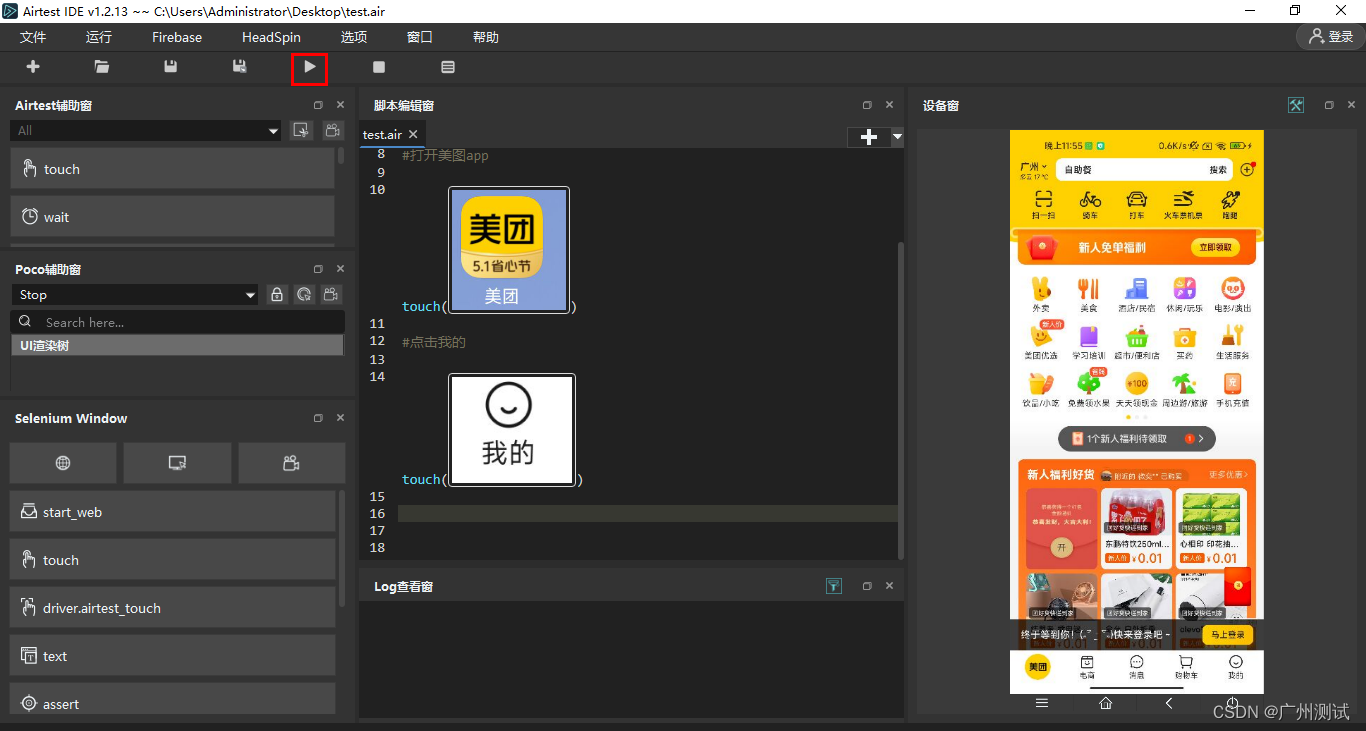Close the test.air tab

click(x=413, y=134)
